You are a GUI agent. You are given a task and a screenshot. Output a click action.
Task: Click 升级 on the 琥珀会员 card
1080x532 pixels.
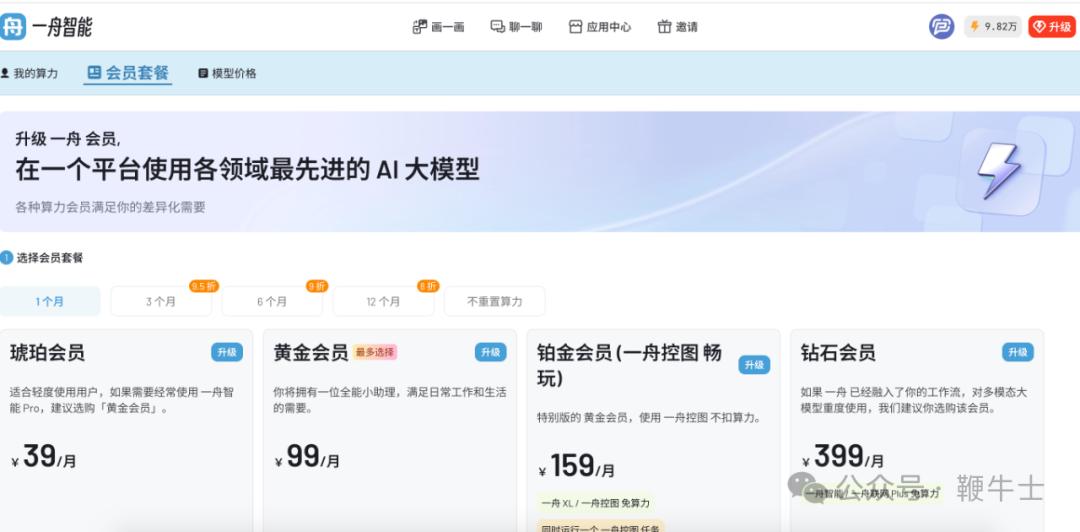point(227,352)
